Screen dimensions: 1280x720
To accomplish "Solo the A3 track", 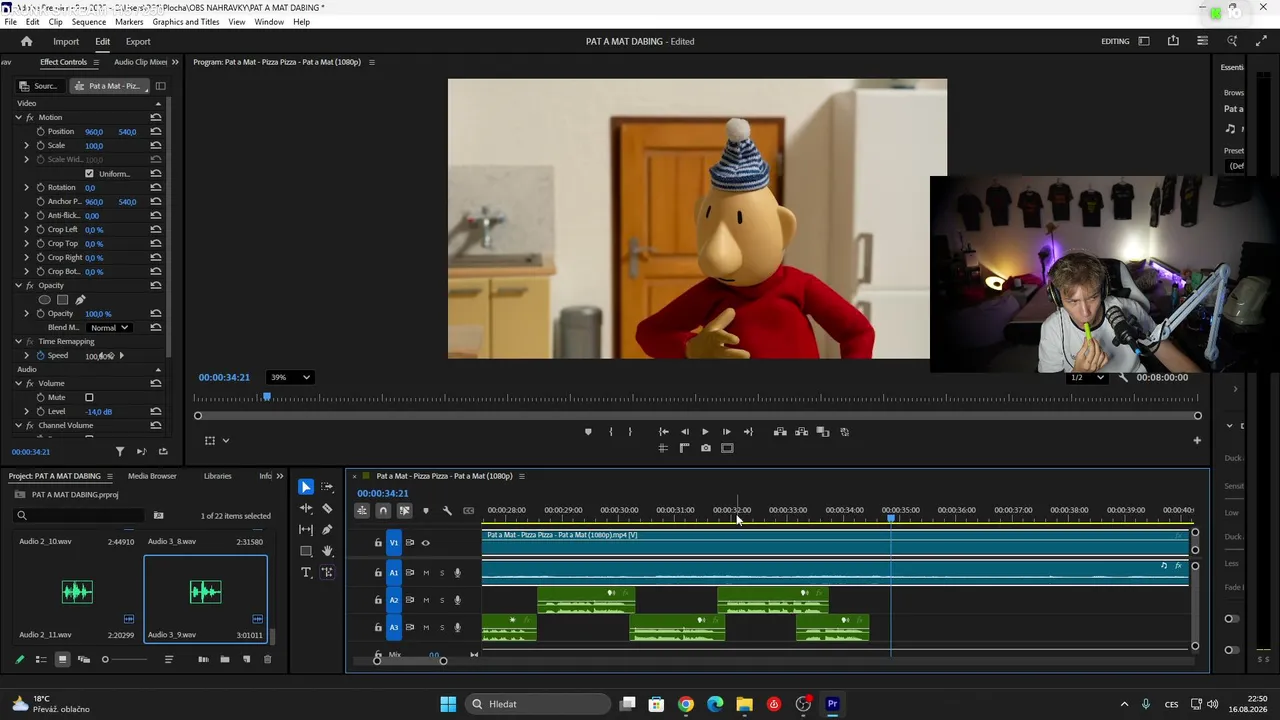I will 442,628.
